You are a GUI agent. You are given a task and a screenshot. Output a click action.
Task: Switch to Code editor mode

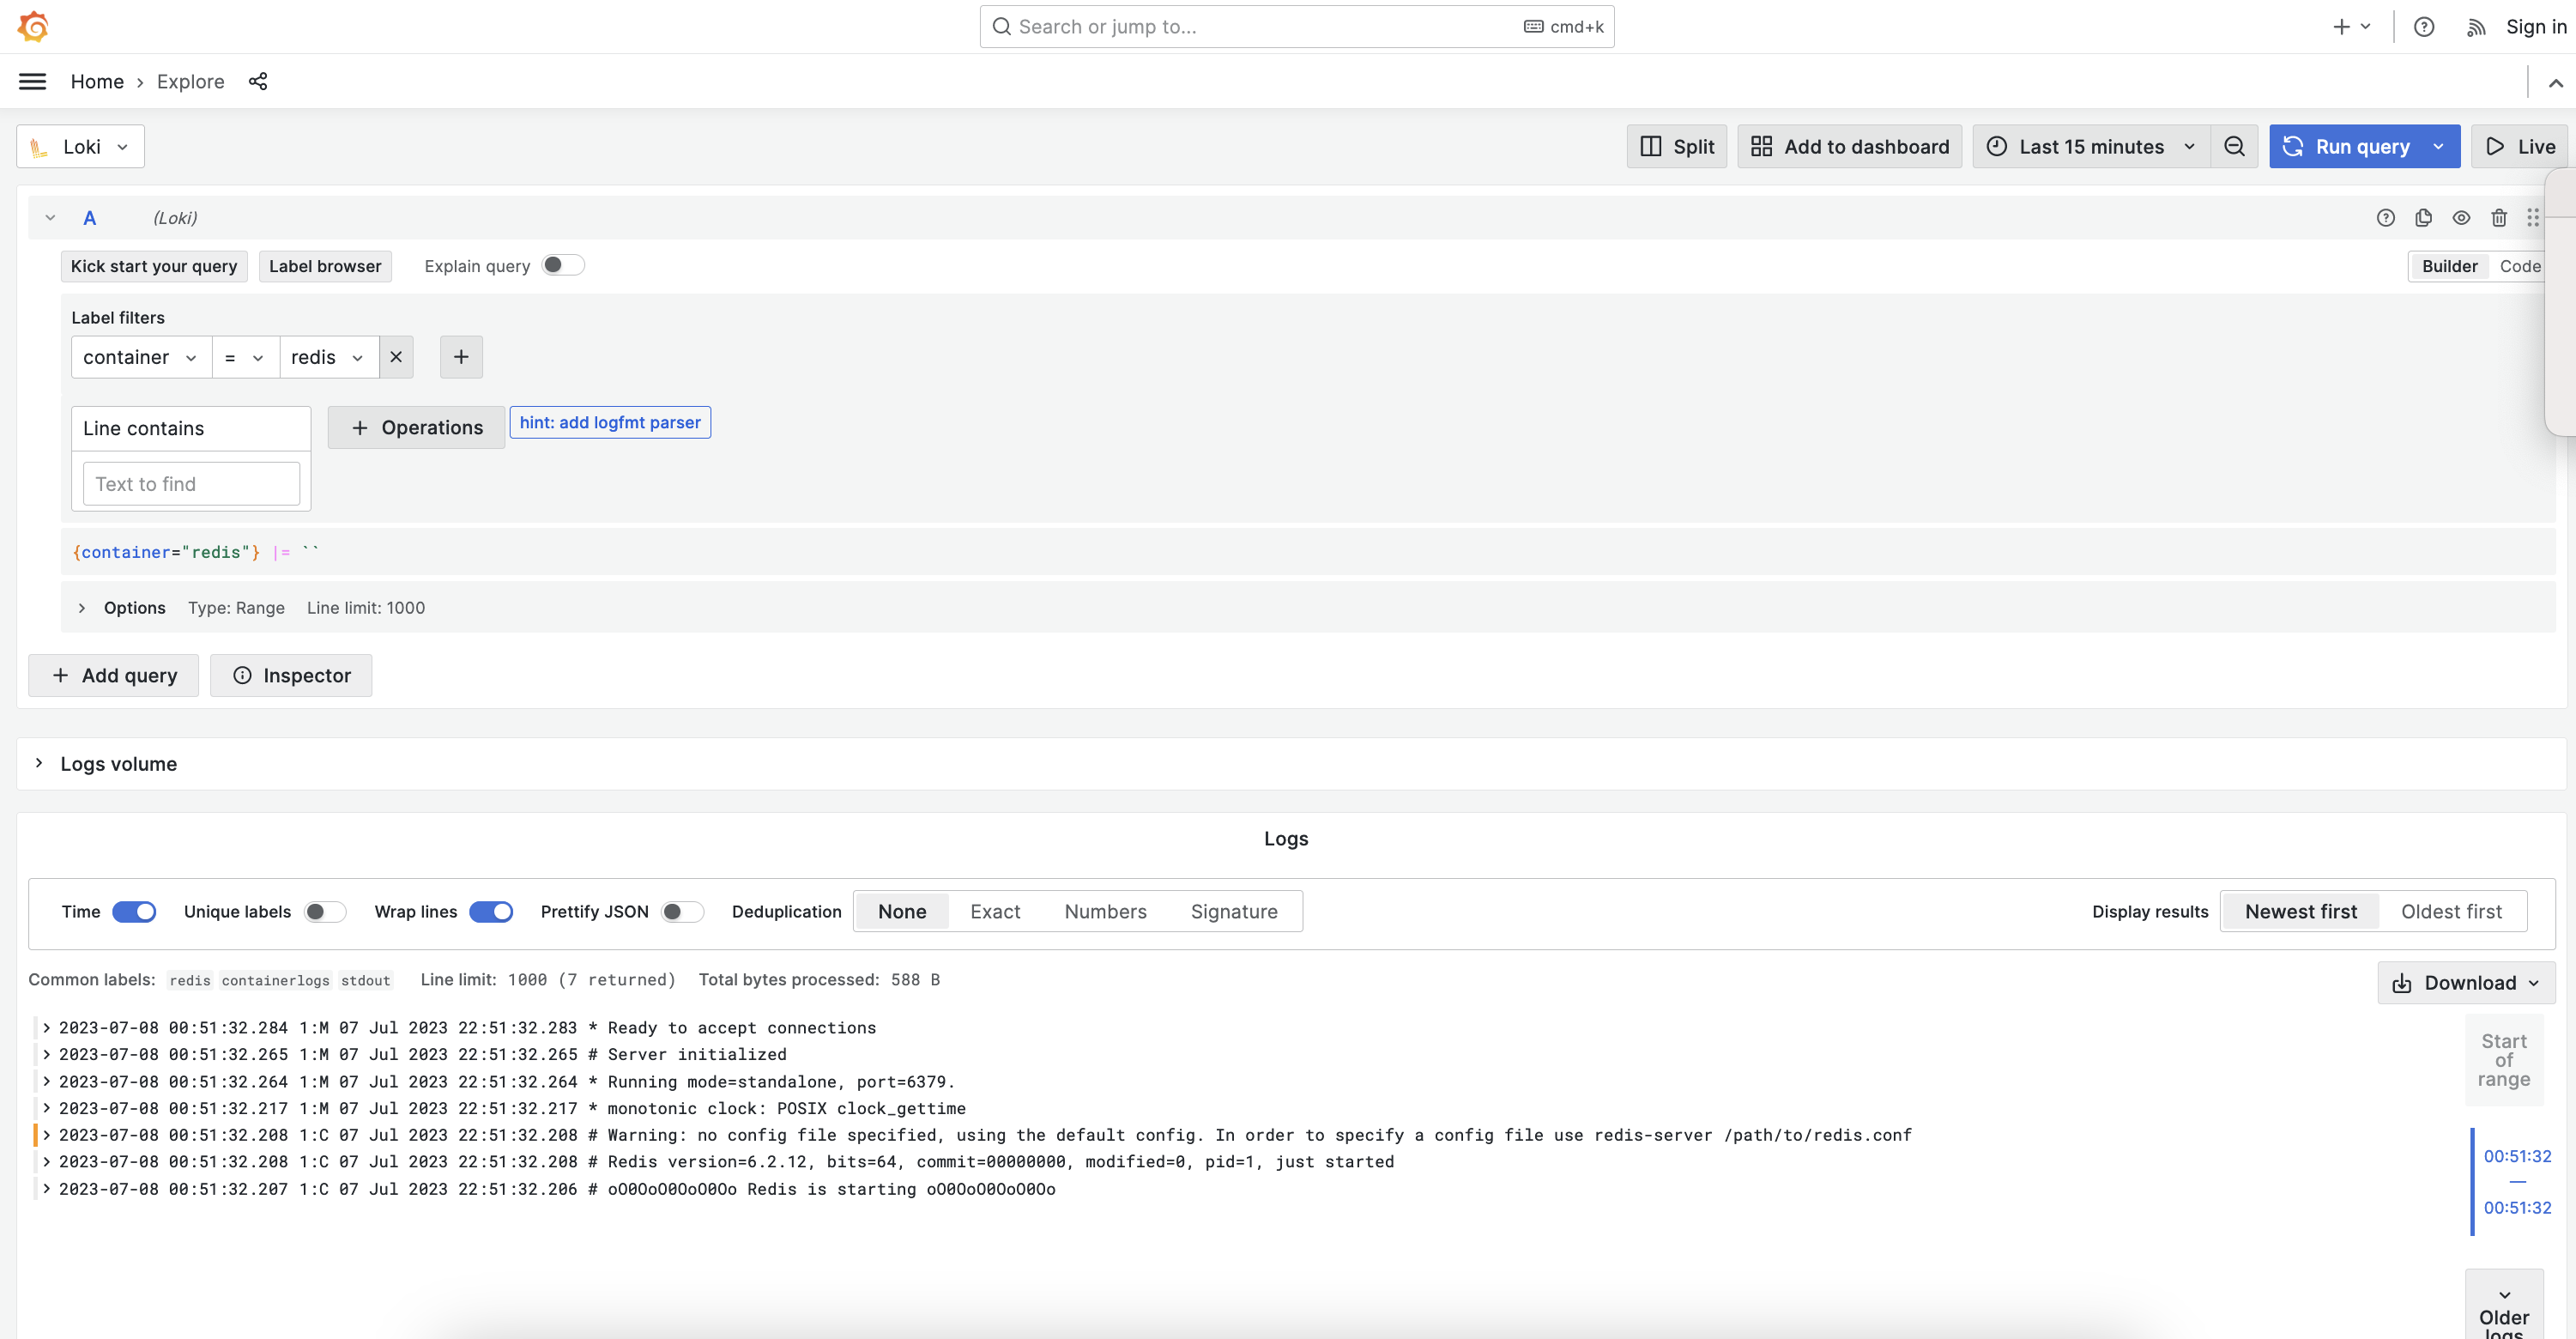[2519, 266]
